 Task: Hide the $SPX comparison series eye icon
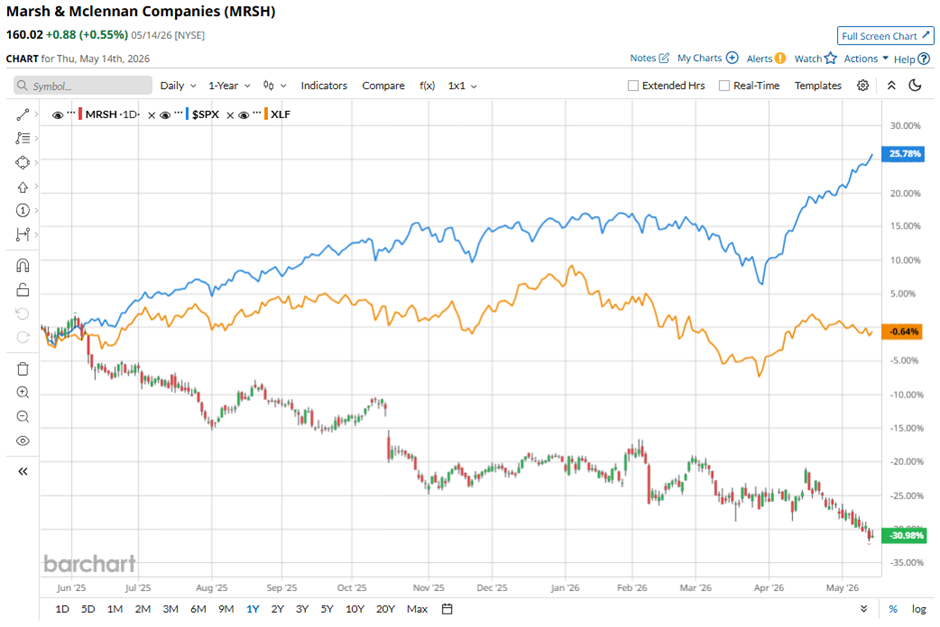click(x=165, y=115)
